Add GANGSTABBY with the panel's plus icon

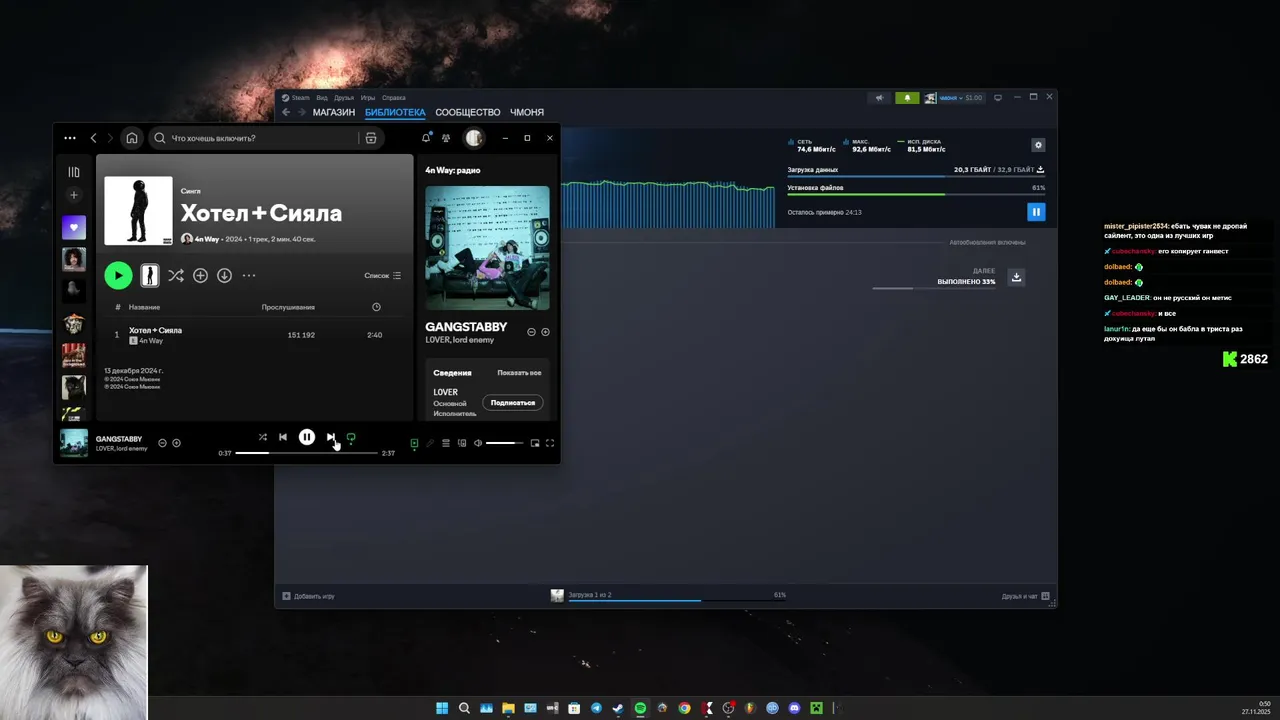pos(546,332)
